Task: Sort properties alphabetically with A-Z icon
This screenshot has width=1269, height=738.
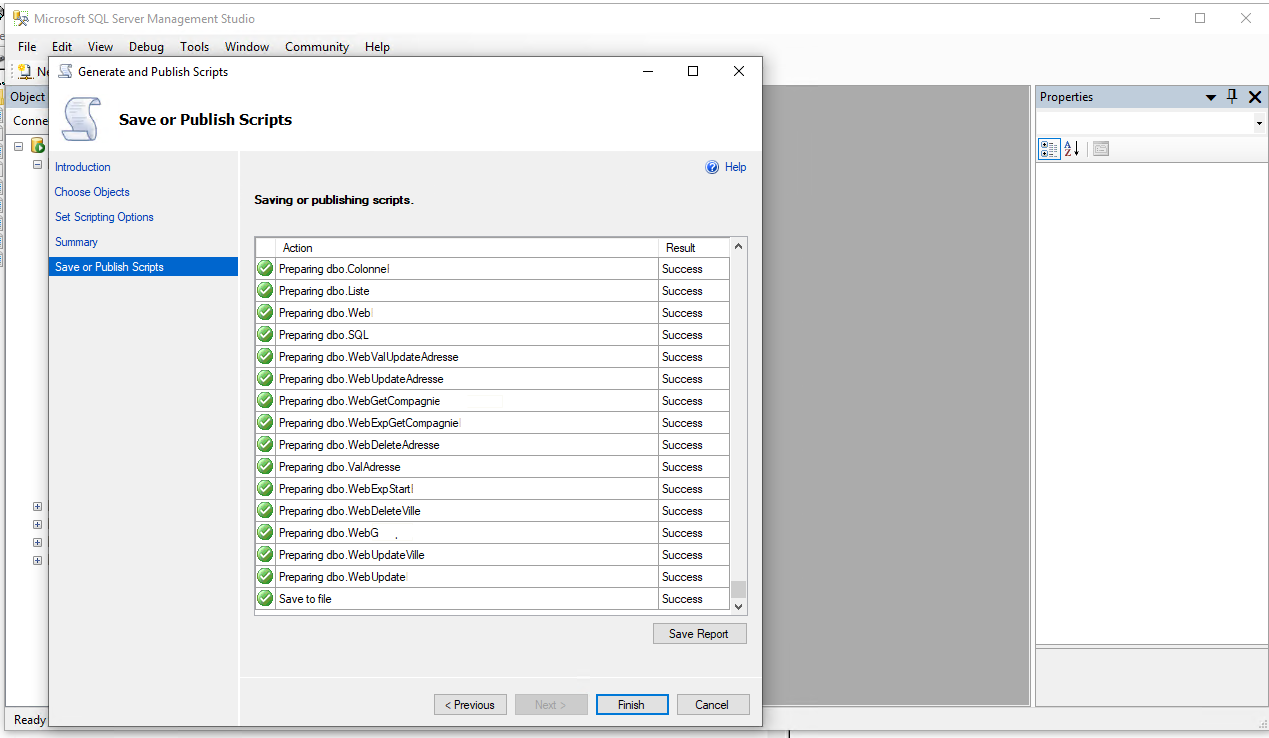Action: [1071, 149]
